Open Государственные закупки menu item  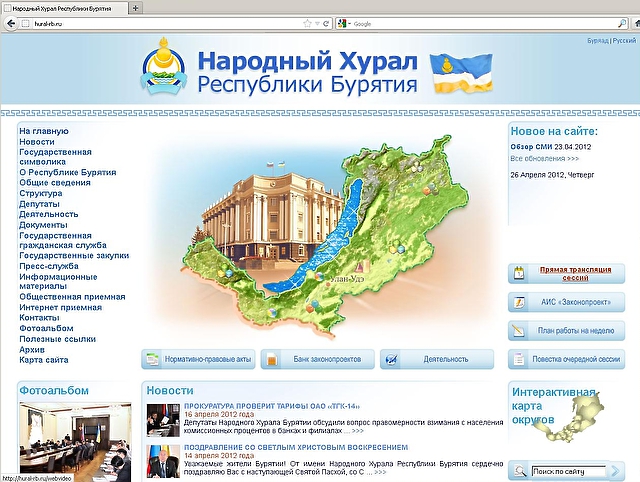74,255
